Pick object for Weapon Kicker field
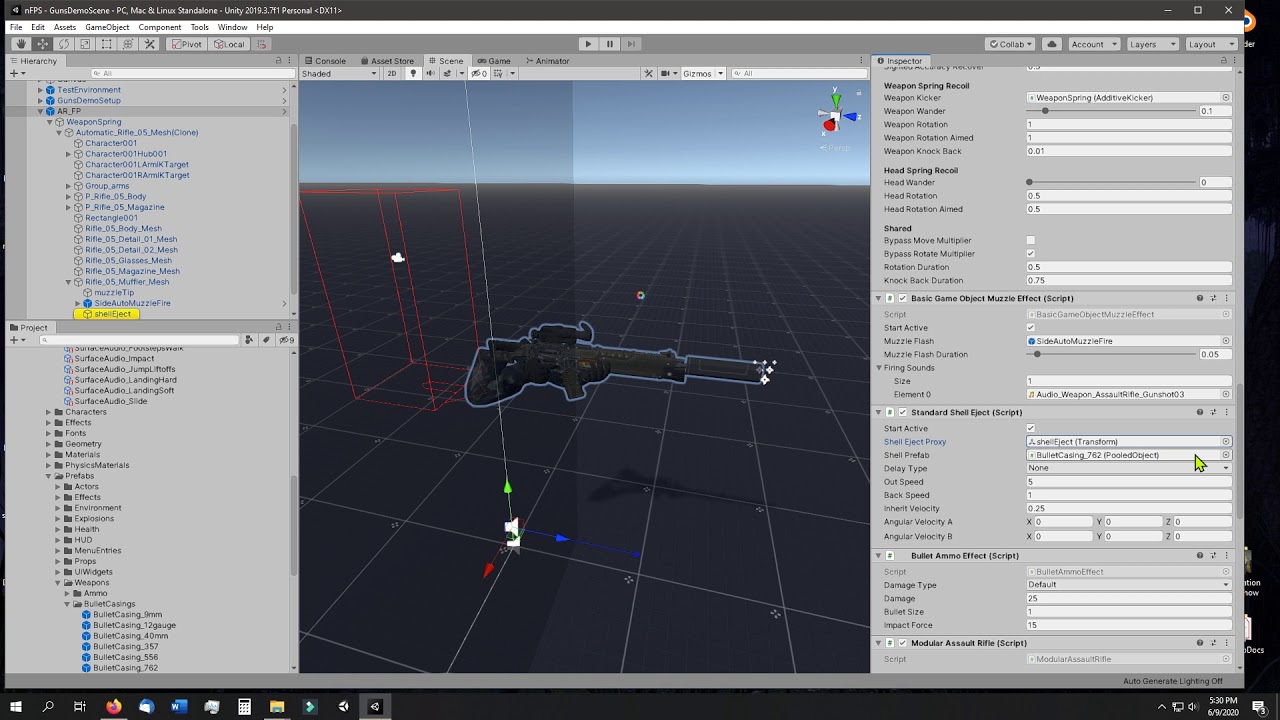The width and height of the screenshot is (1280, 720). tap(1226, 98)
